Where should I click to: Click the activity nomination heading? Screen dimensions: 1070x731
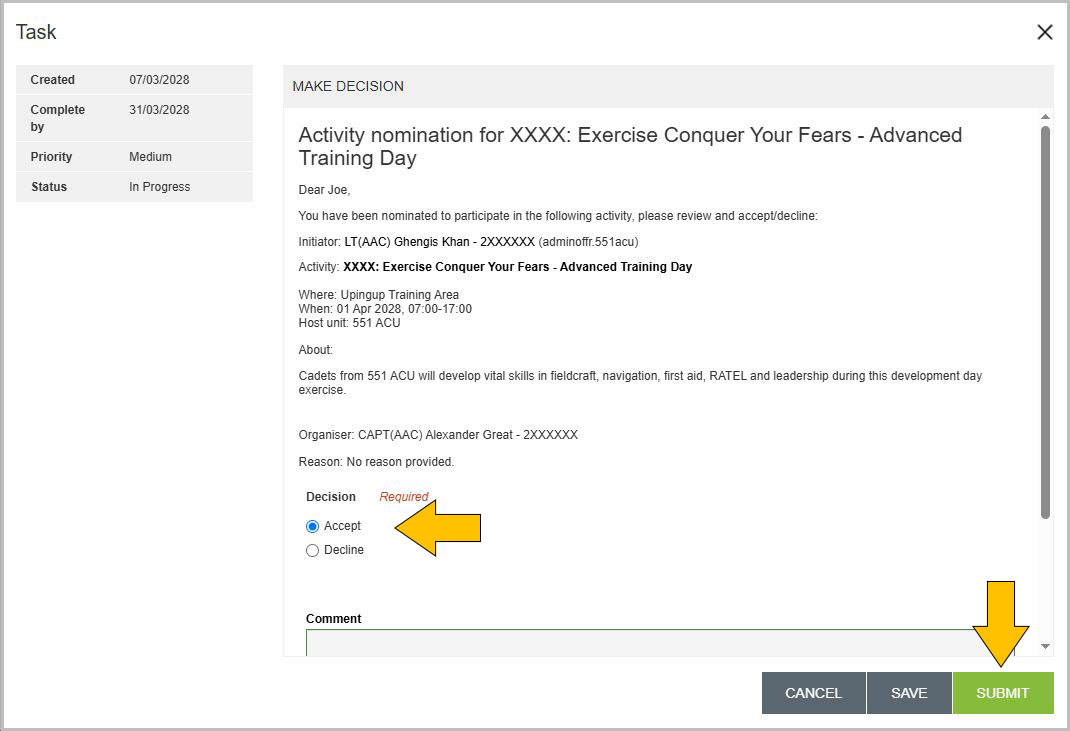[630, 146]
